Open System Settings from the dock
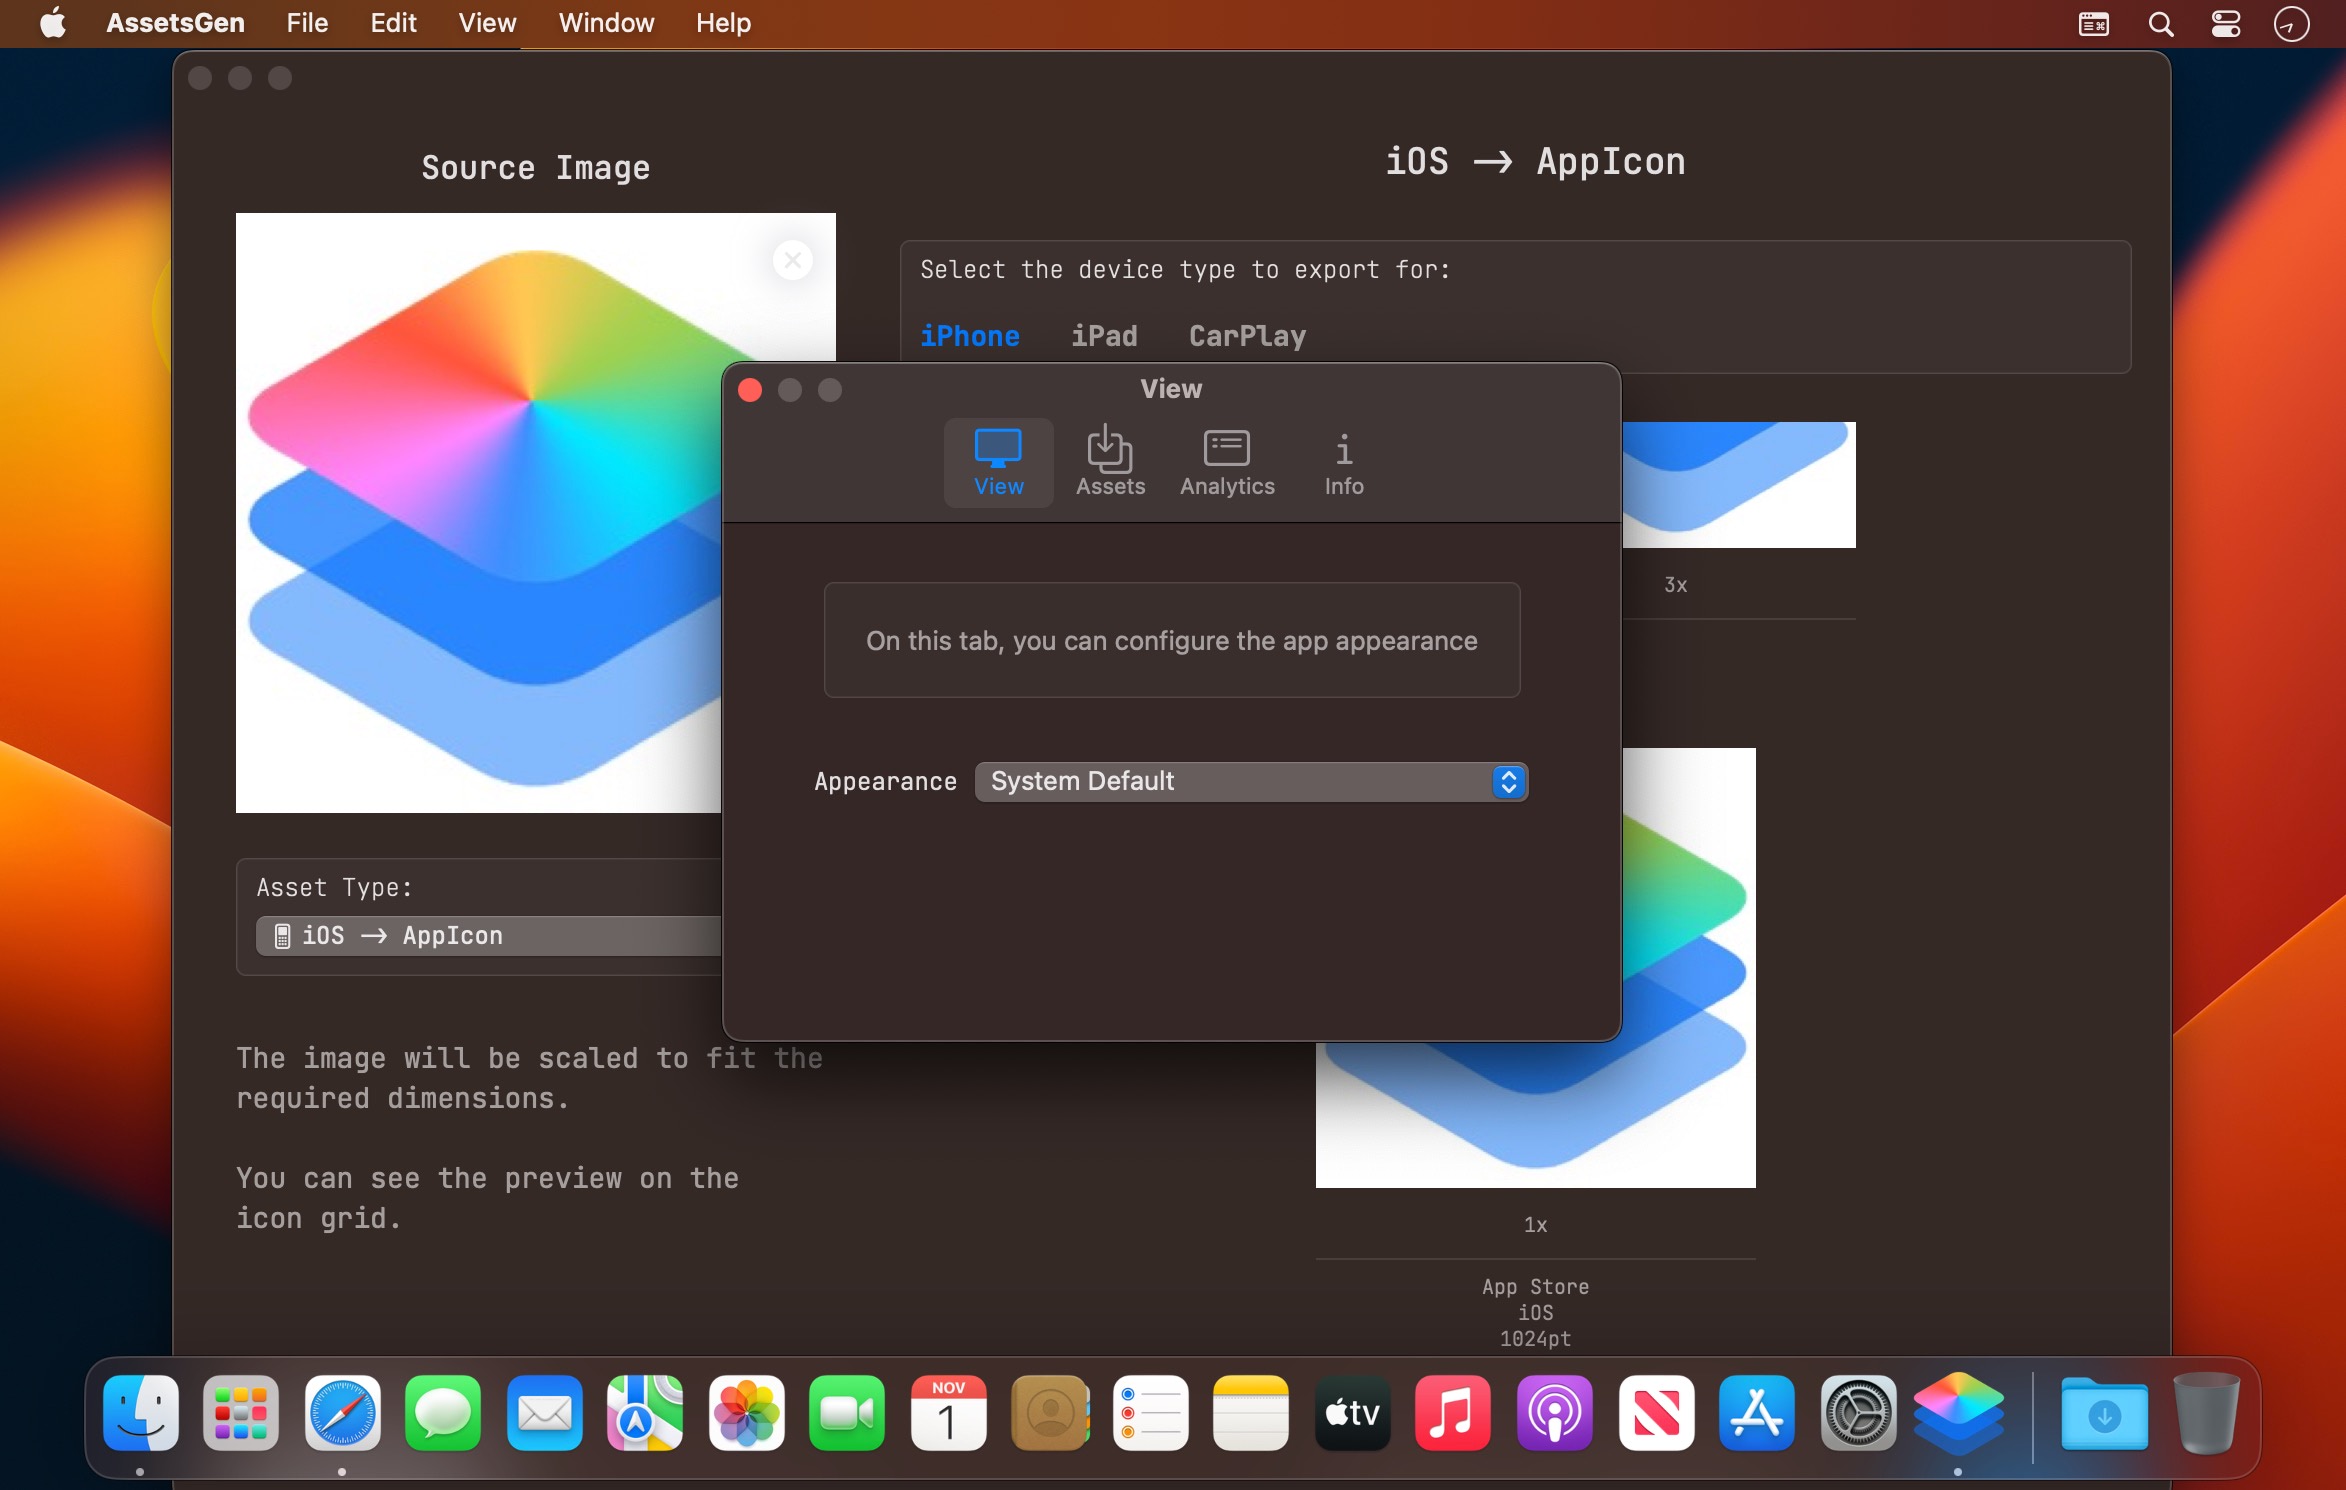This screenshot has width=2346, height=1490. (x=1857, y=1413)
